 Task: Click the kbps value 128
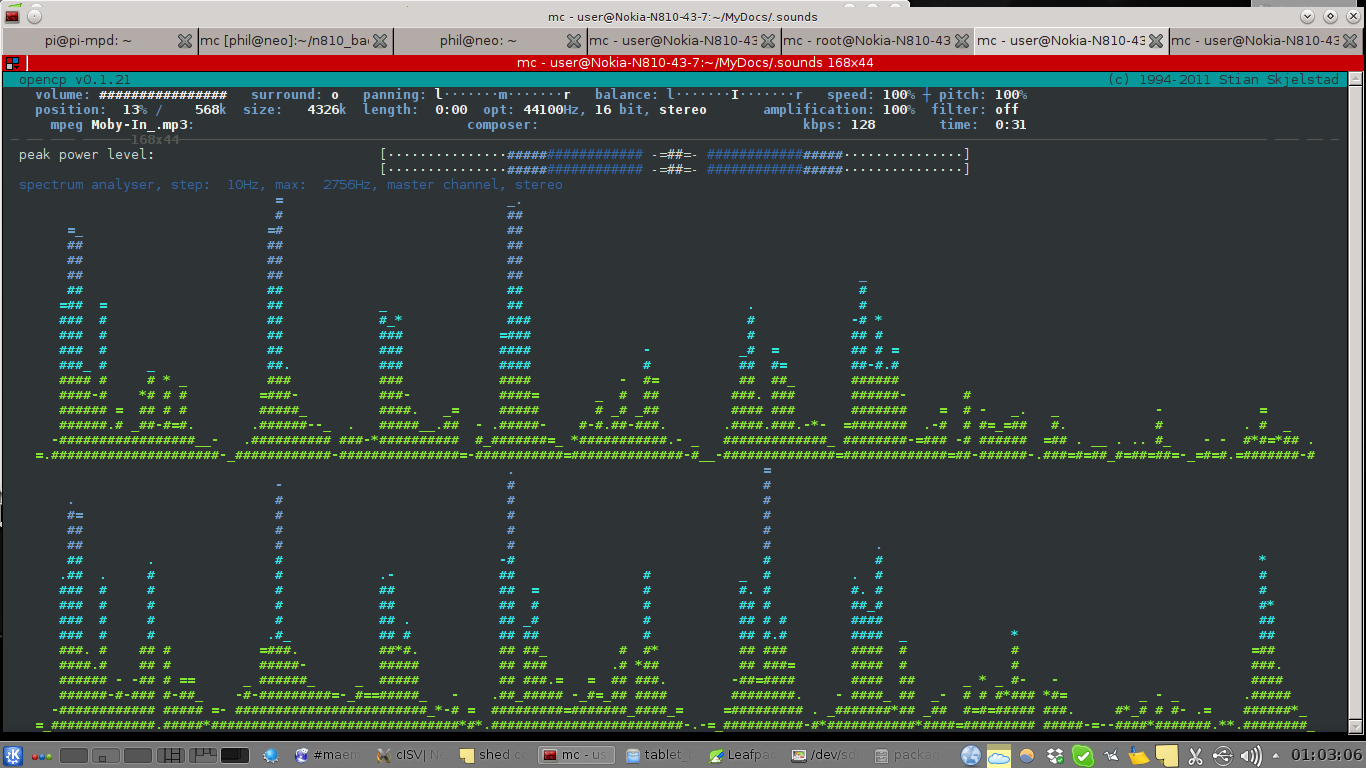[863, 125]
